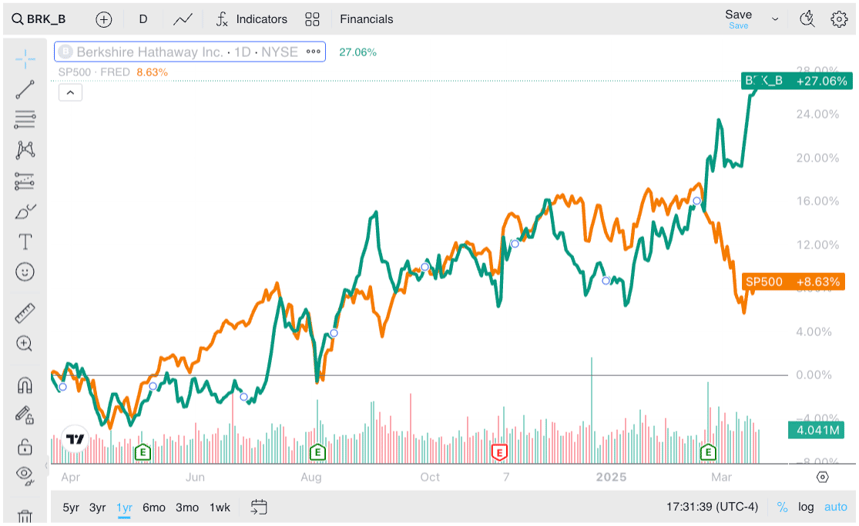Switch to the 3yr range
Viewport: 859px width, 526px height.
[x=98, y=507]
